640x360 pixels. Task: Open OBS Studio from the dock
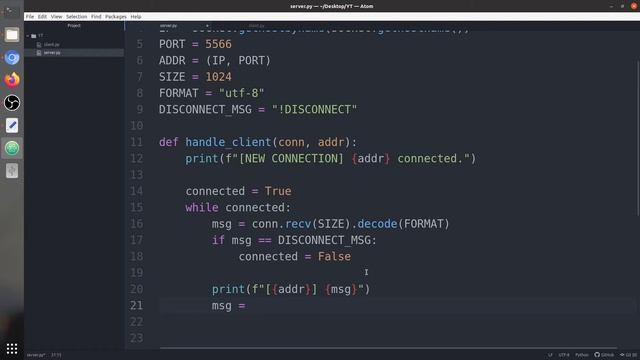pyautogui.click(x=12, y=103)
